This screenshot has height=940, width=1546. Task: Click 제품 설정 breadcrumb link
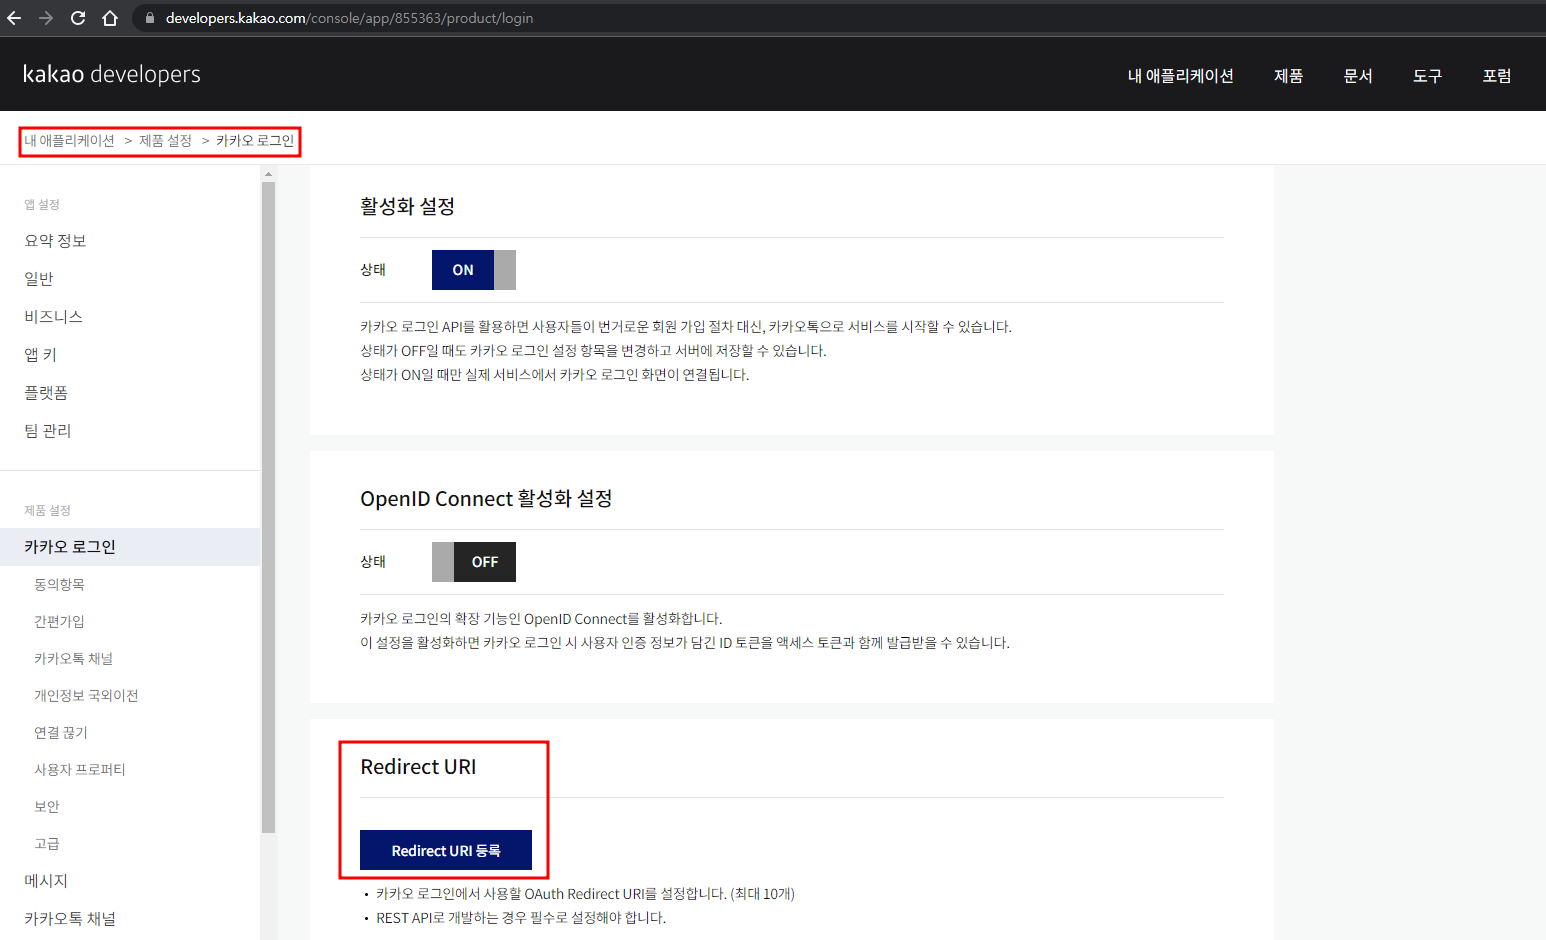click(x=165, y=141)
